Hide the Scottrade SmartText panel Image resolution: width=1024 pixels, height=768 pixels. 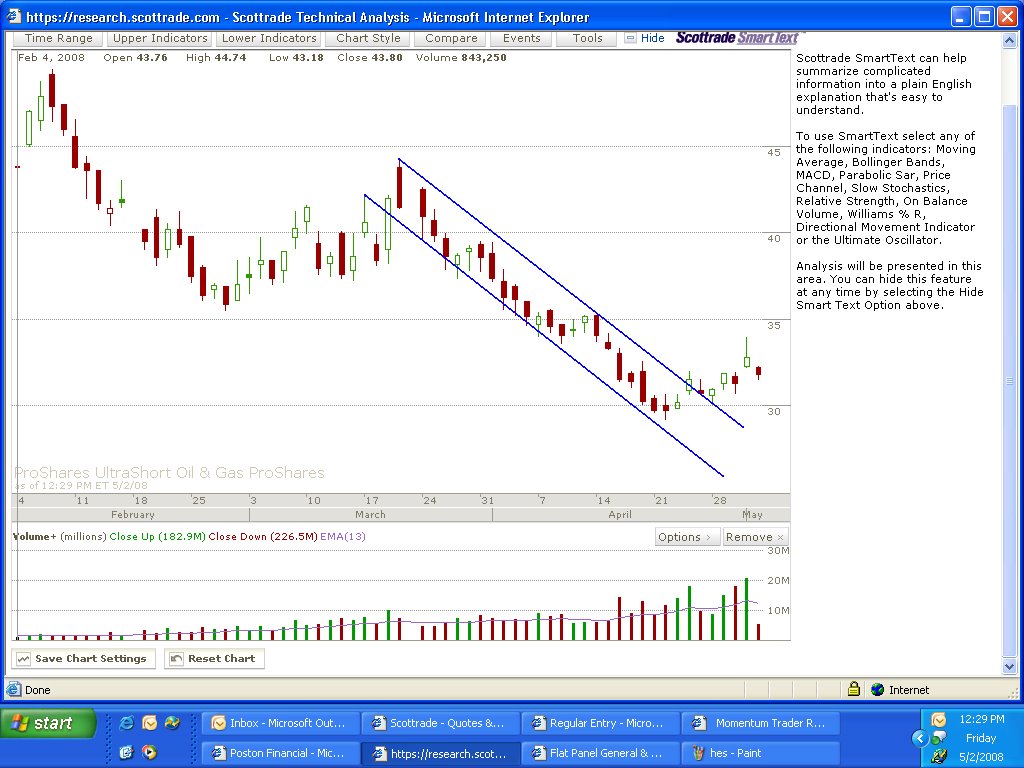(x=645, y=38)
